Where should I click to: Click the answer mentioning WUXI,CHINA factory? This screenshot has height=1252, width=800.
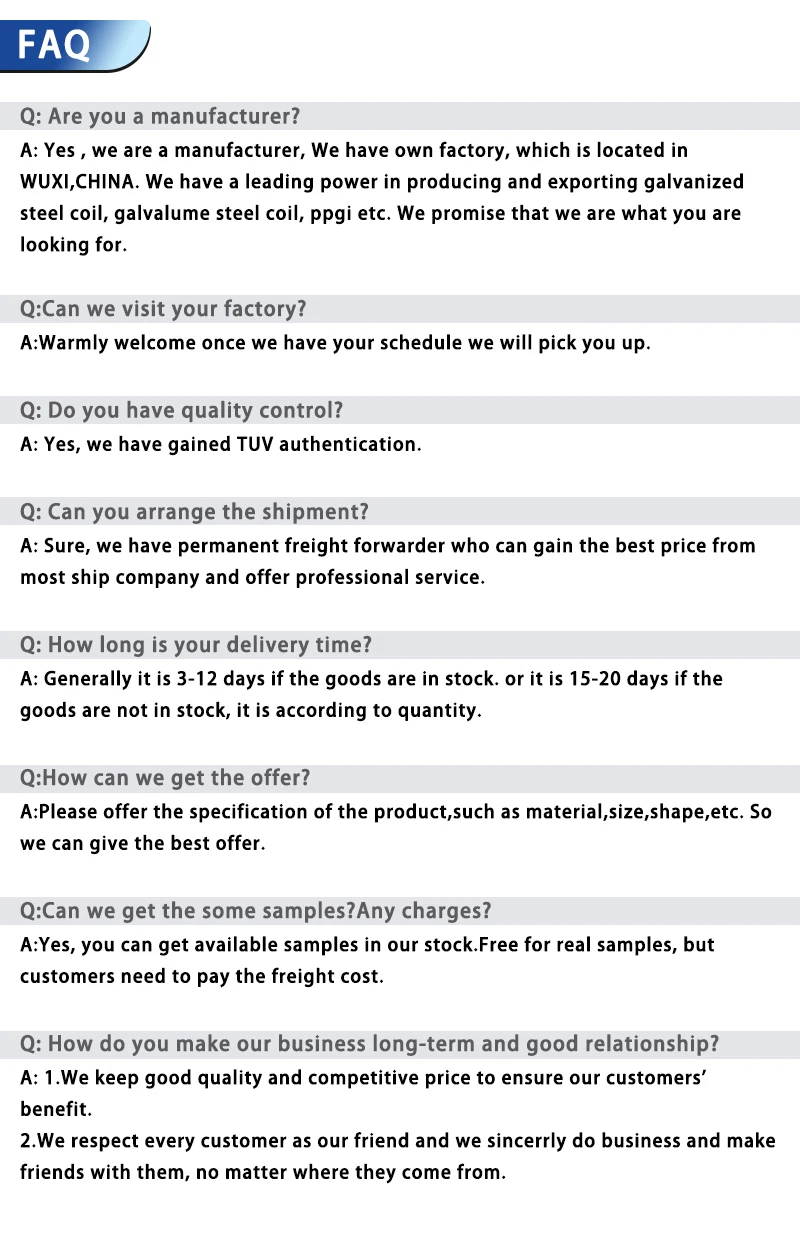pyautogui.click(x=382, y=197)
